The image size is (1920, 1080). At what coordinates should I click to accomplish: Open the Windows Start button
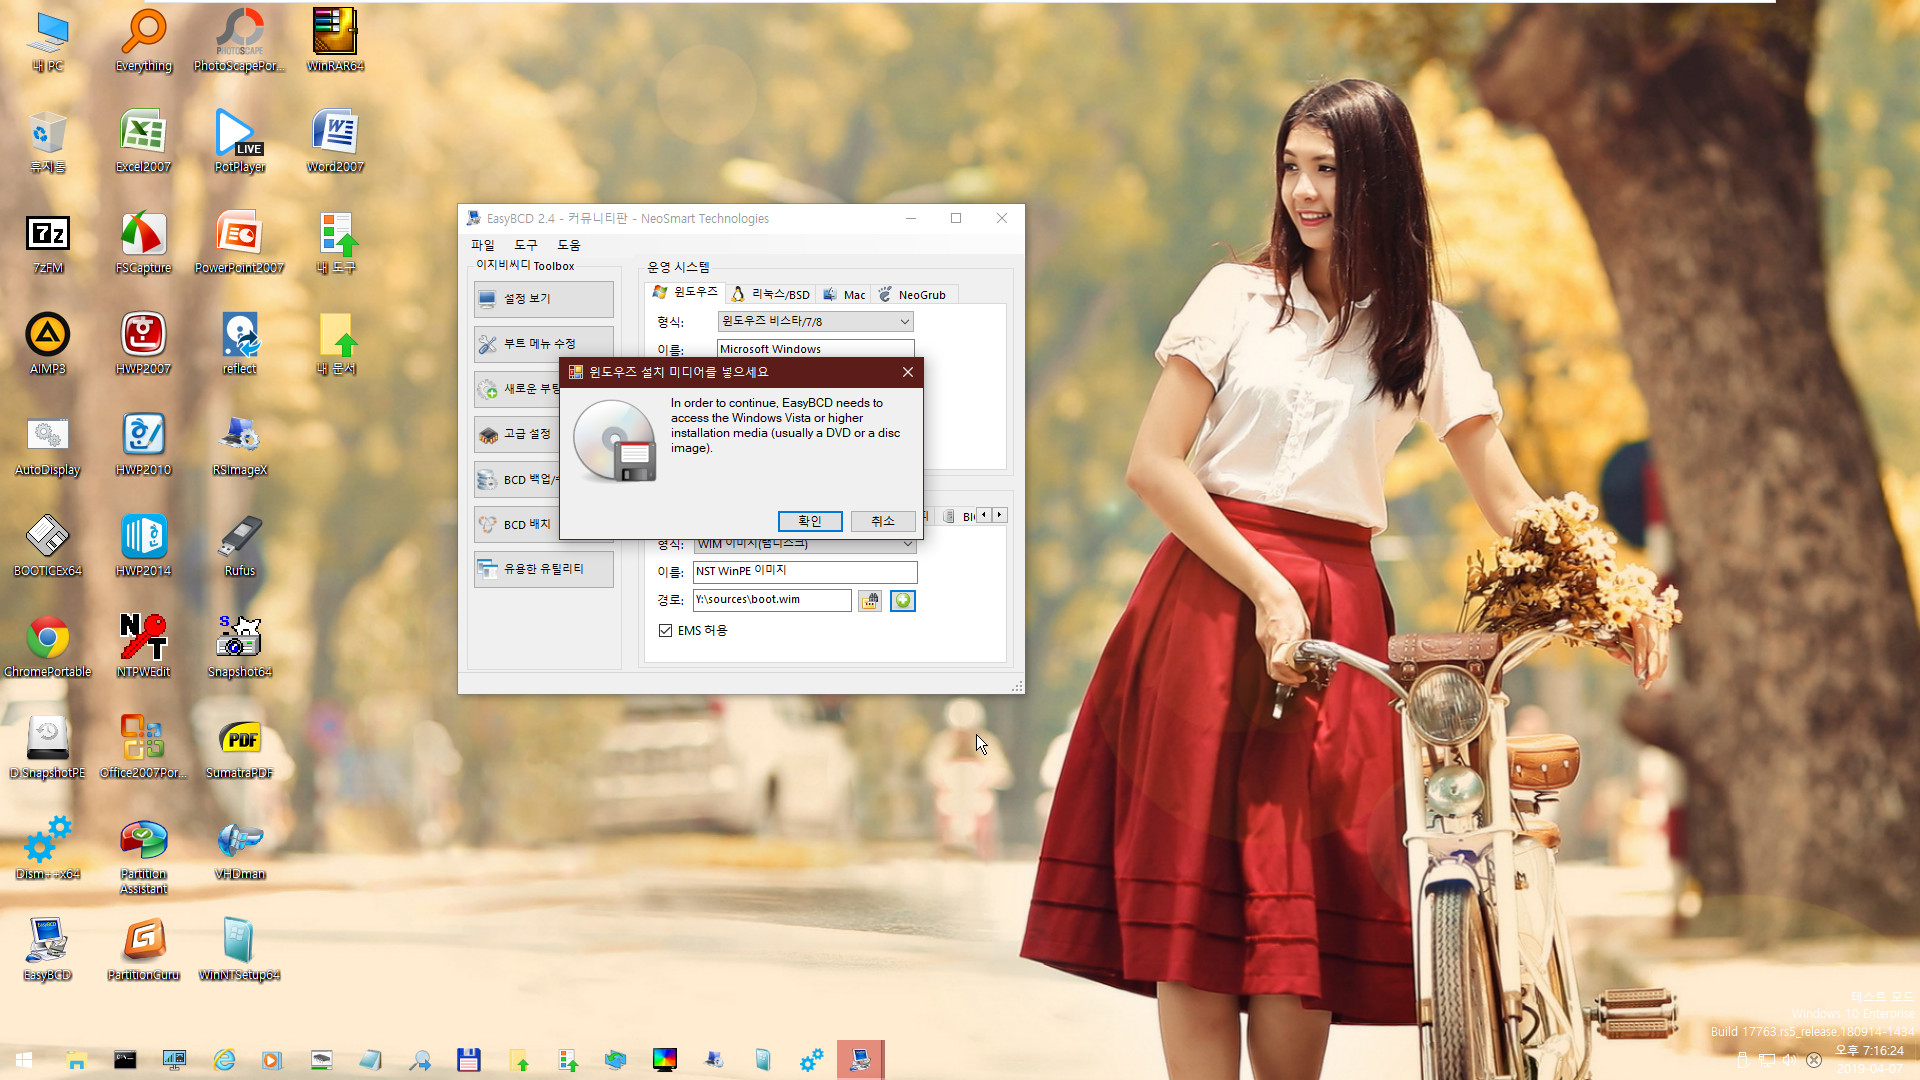(24, 1060)
